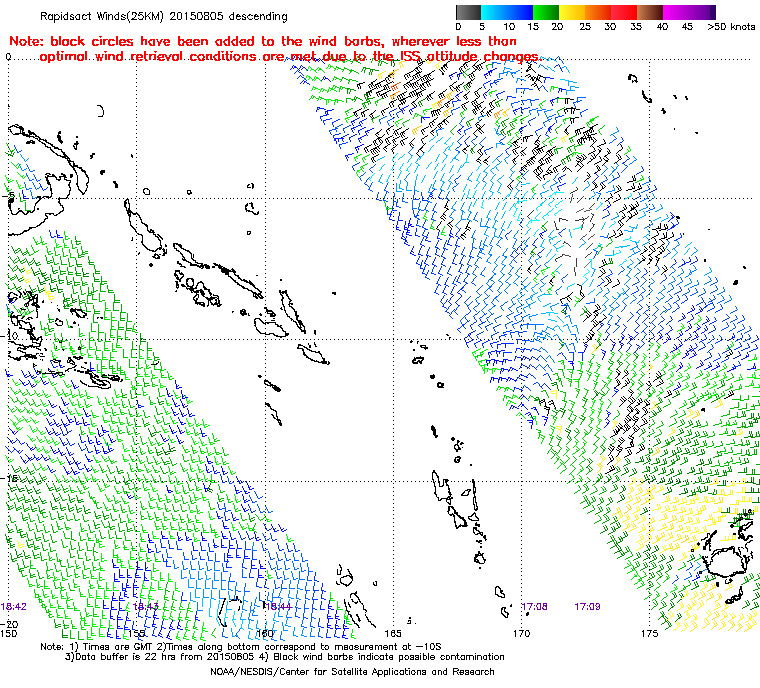
Task: Click the '17:08' time label
Action: [x=535, y=607]
